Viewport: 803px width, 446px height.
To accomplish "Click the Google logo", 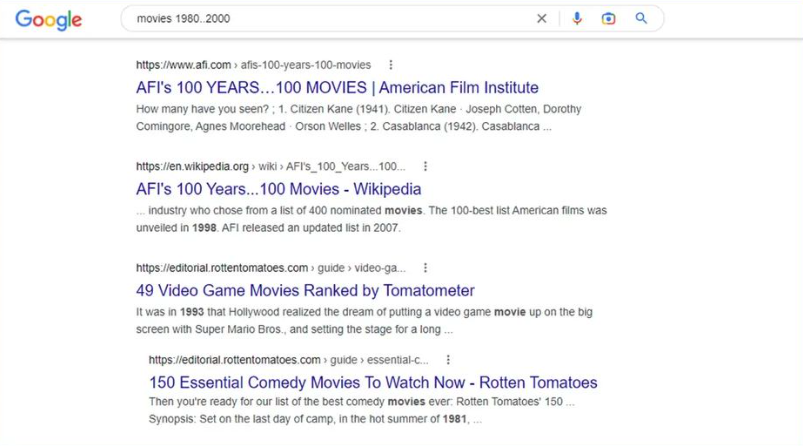I will point(49,20).
